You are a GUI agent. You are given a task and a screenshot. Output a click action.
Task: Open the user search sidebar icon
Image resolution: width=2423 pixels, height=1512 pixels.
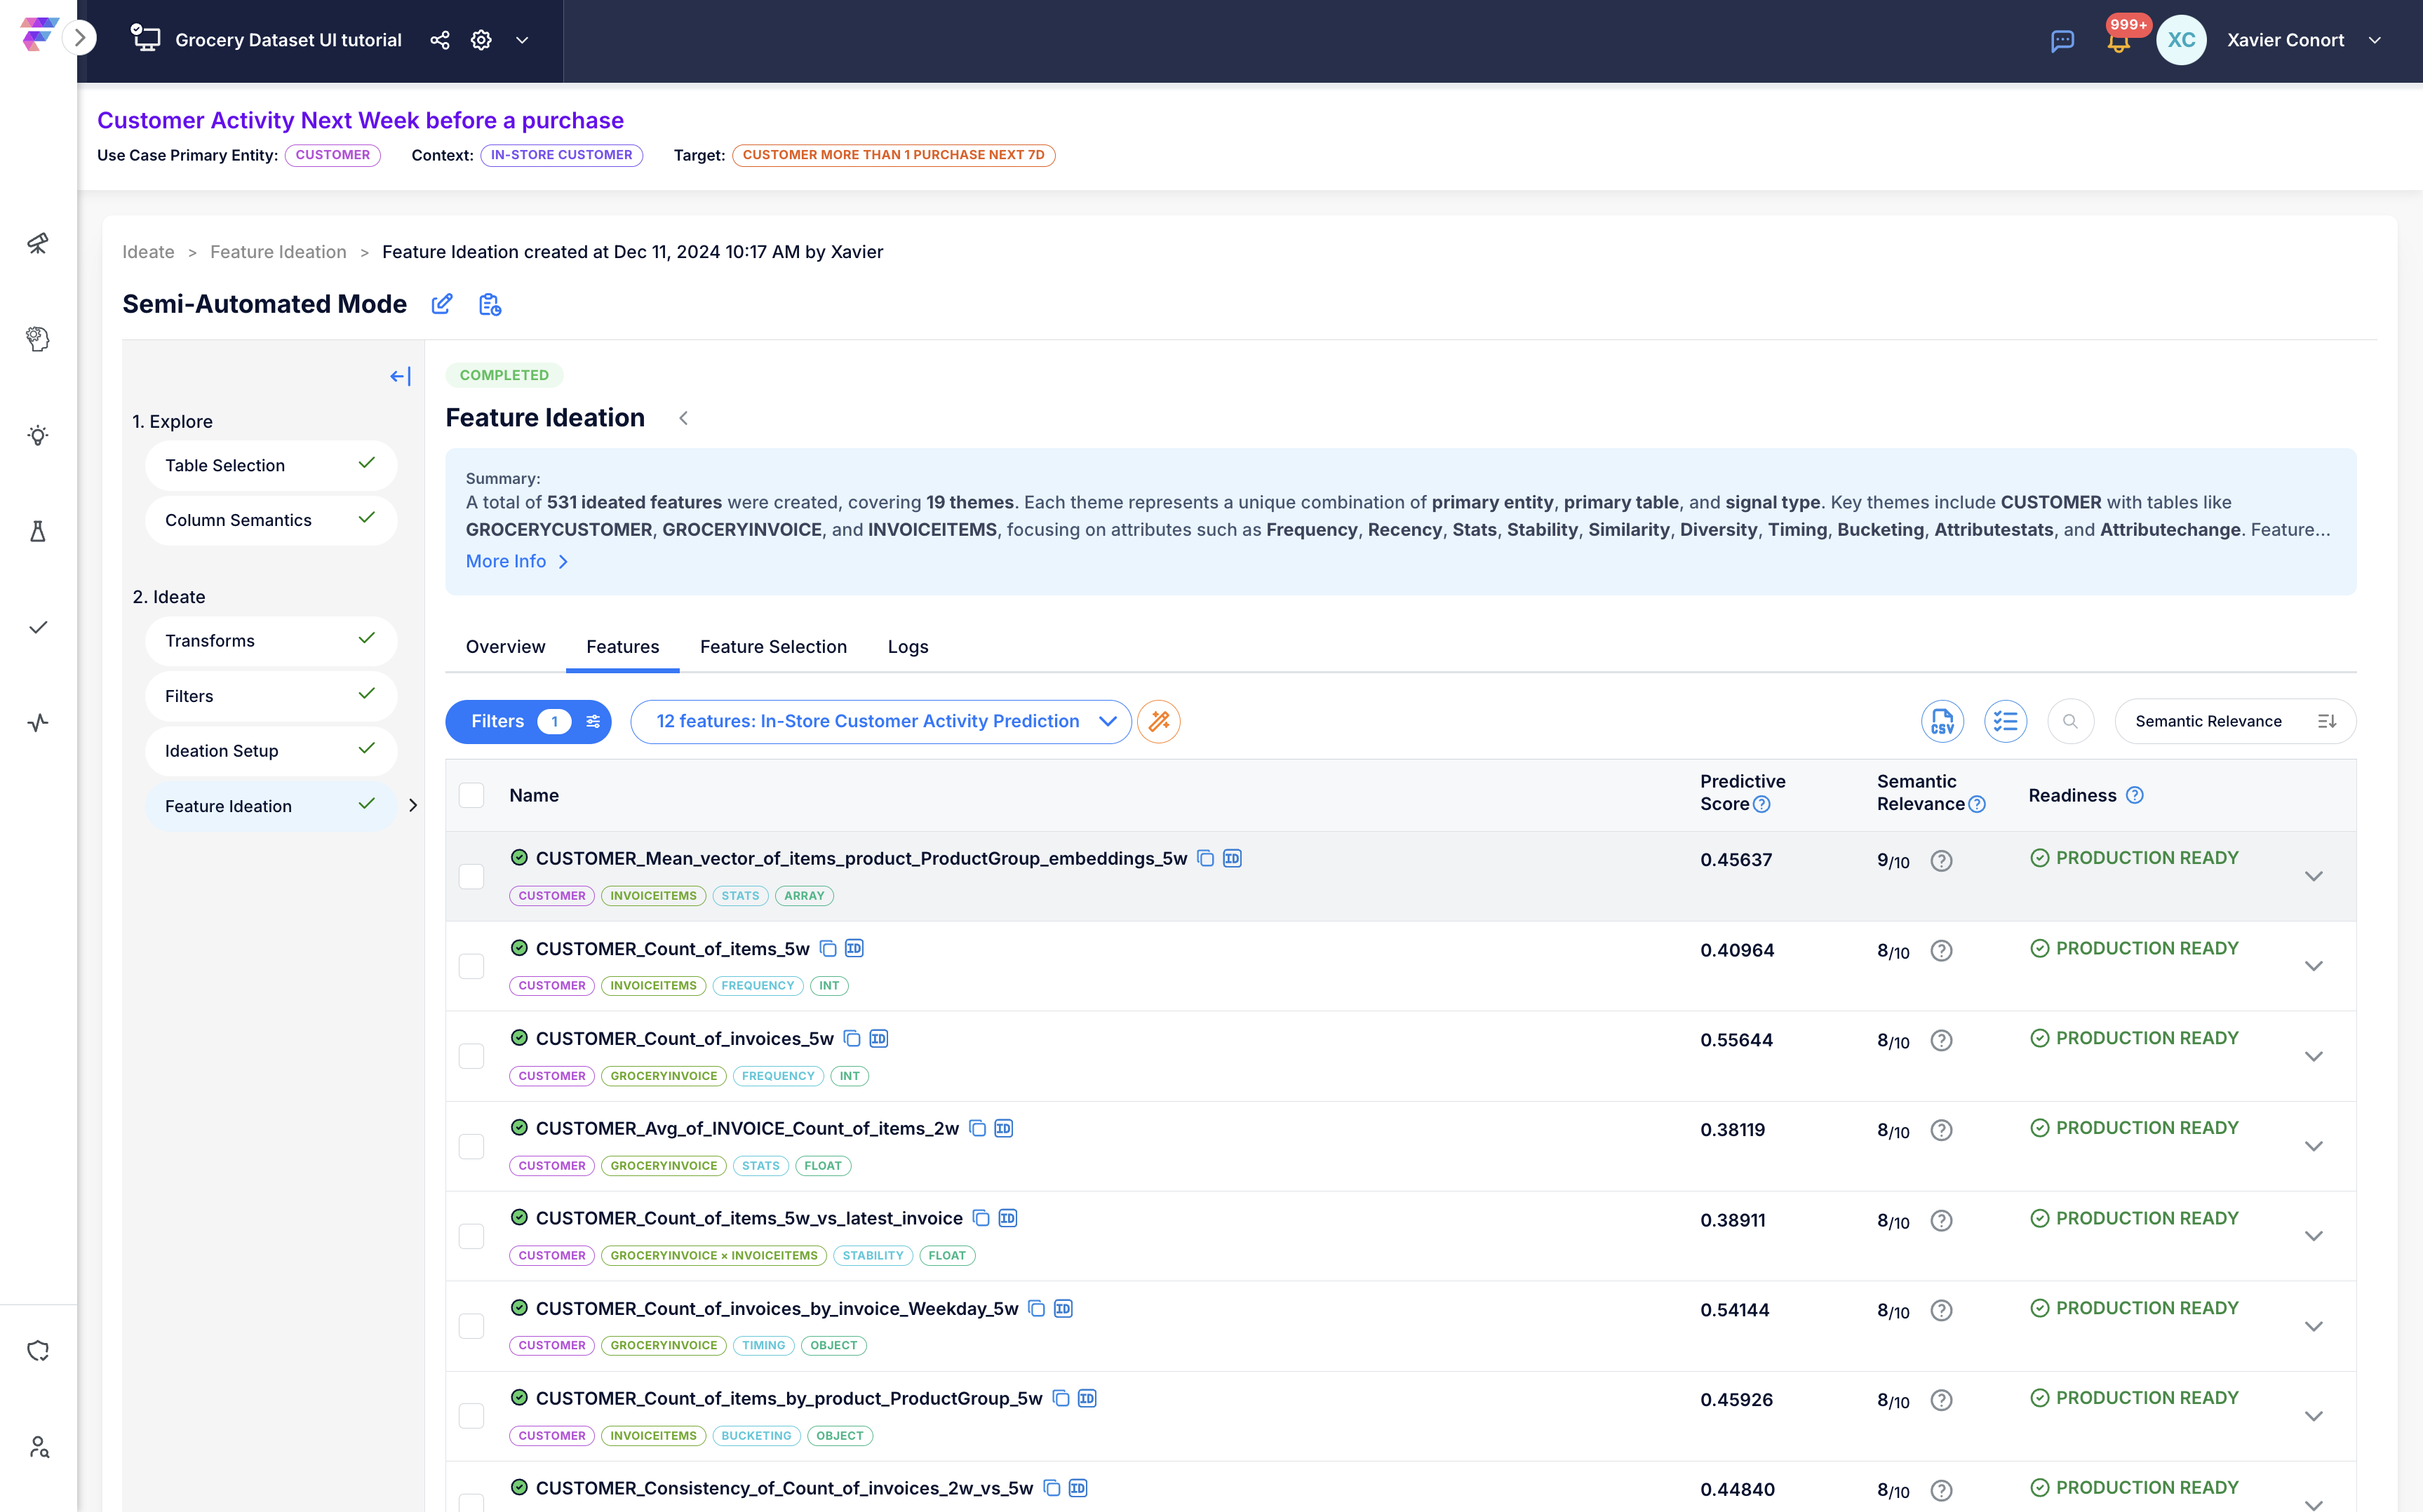(38, 1447)
